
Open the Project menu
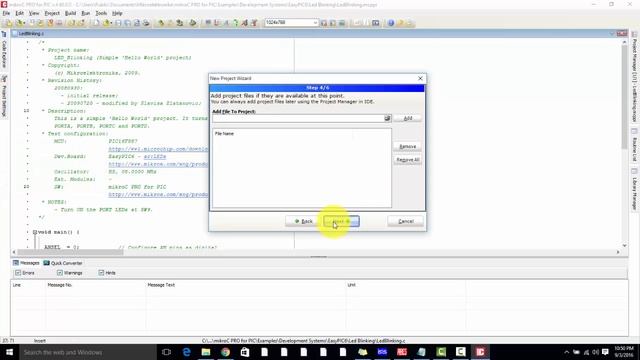52,13
